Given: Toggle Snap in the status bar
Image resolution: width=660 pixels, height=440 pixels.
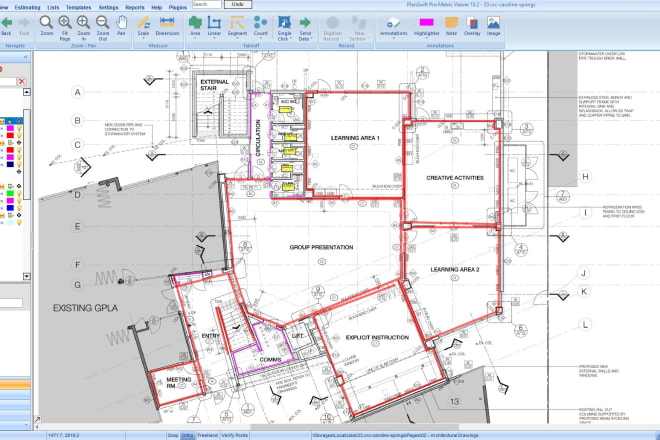Looking at the screenshot, I should [173, 435].
